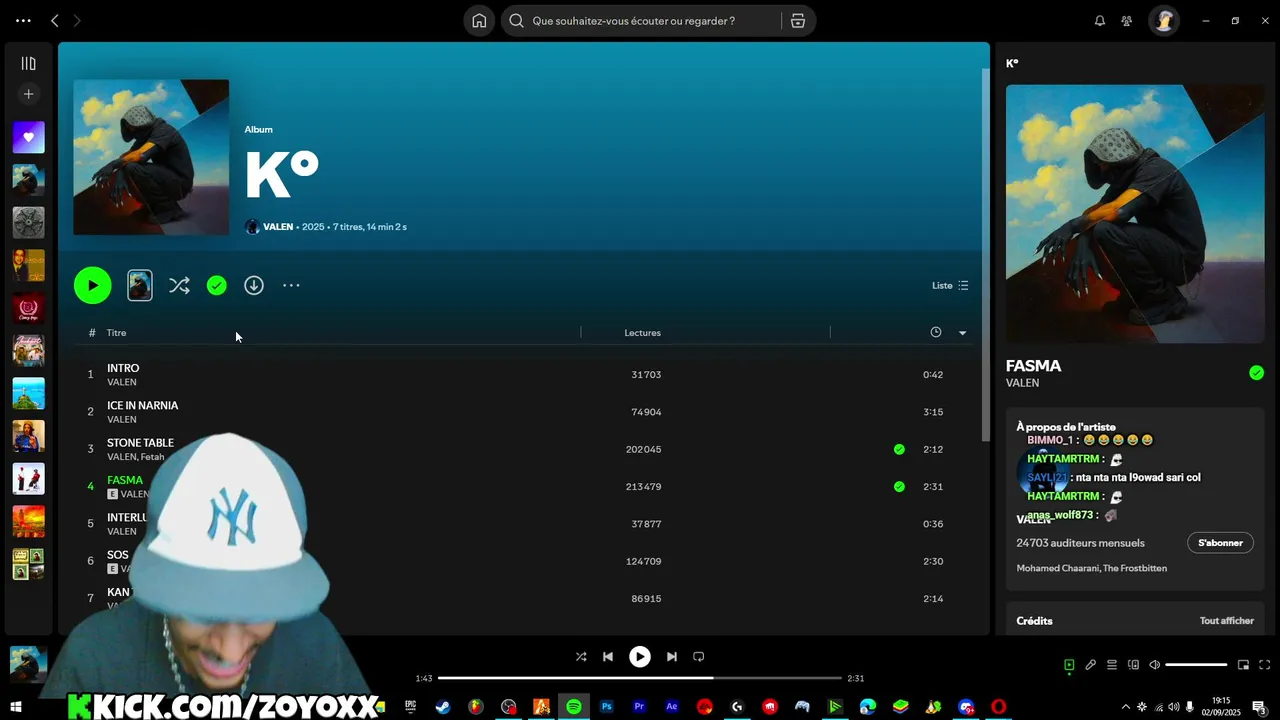The image size is (1280, 720).
Task: Enter full screen mode
Action: [x=1264, y=665]
